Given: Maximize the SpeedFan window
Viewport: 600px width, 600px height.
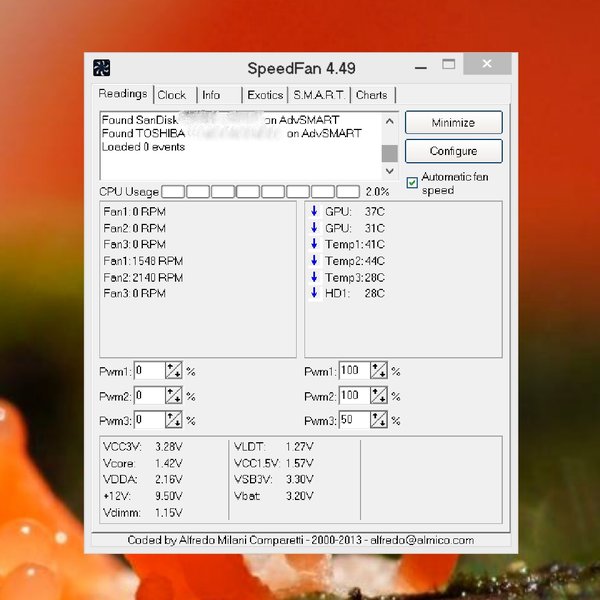Looking at the screenshot, I should [448, 64].
